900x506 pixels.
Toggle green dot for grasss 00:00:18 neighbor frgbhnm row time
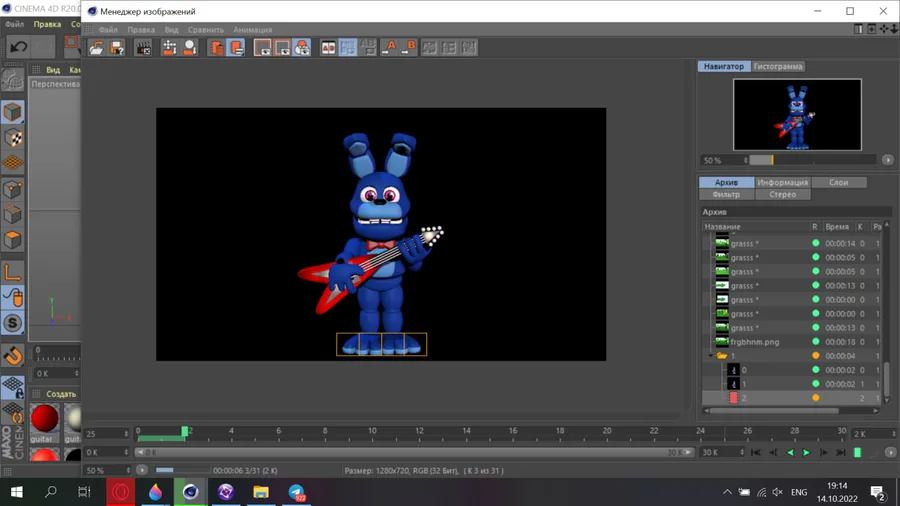click(816, 342)
